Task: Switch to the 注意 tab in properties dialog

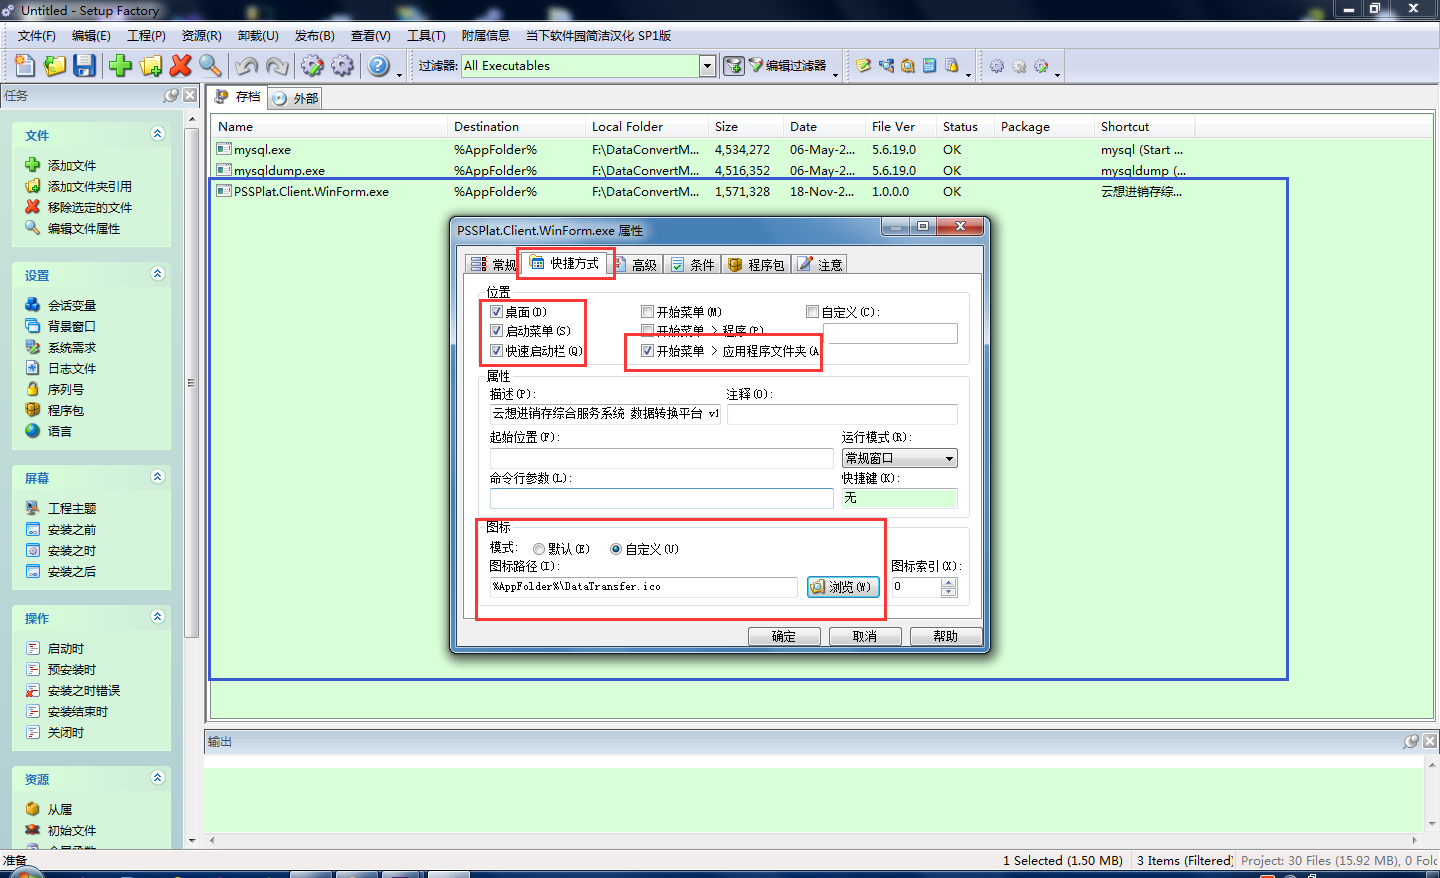Action: click(x=821, y=264)
